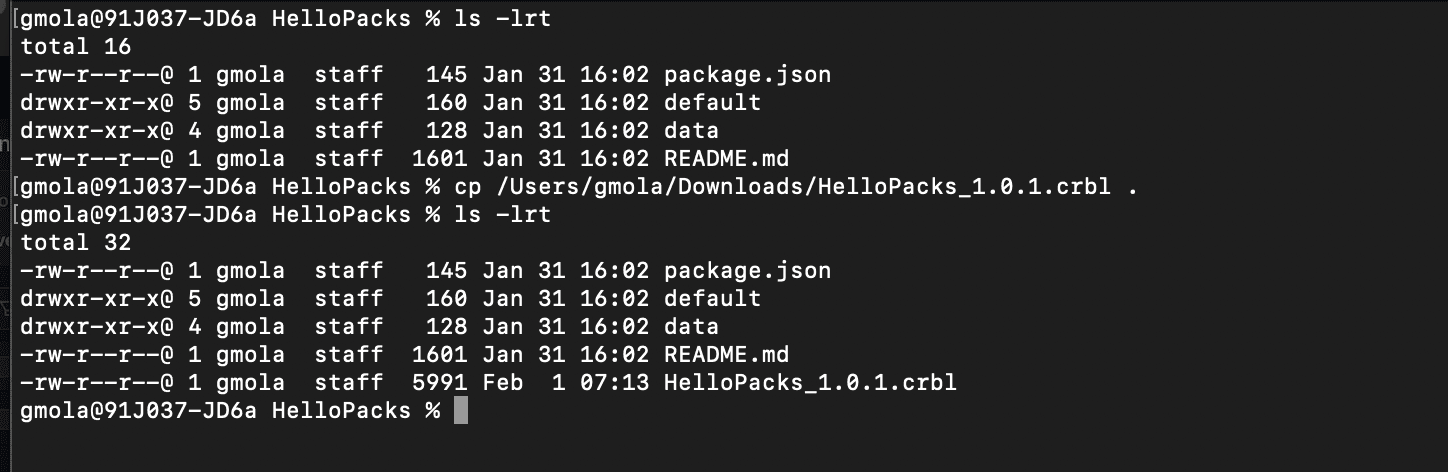The height and width of the screenshot is (472, 1448).
Task: Click README.md in the first listing
Action: (726, 159)
